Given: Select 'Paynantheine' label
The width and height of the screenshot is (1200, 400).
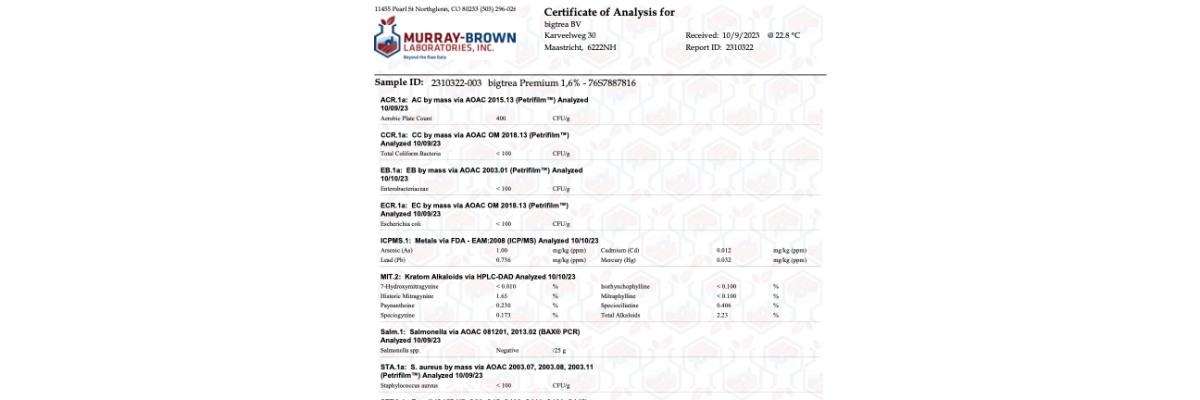Looking at the screenshot, I should point(398,306).
